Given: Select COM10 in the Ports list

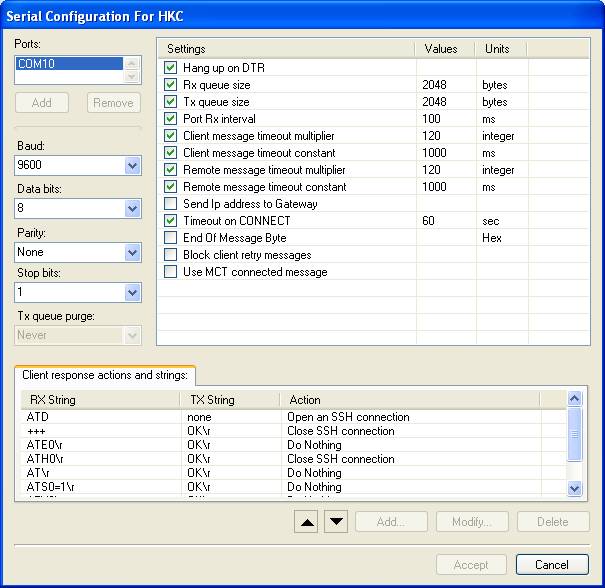Looking at the screenshot, I should tap(68, 64).
